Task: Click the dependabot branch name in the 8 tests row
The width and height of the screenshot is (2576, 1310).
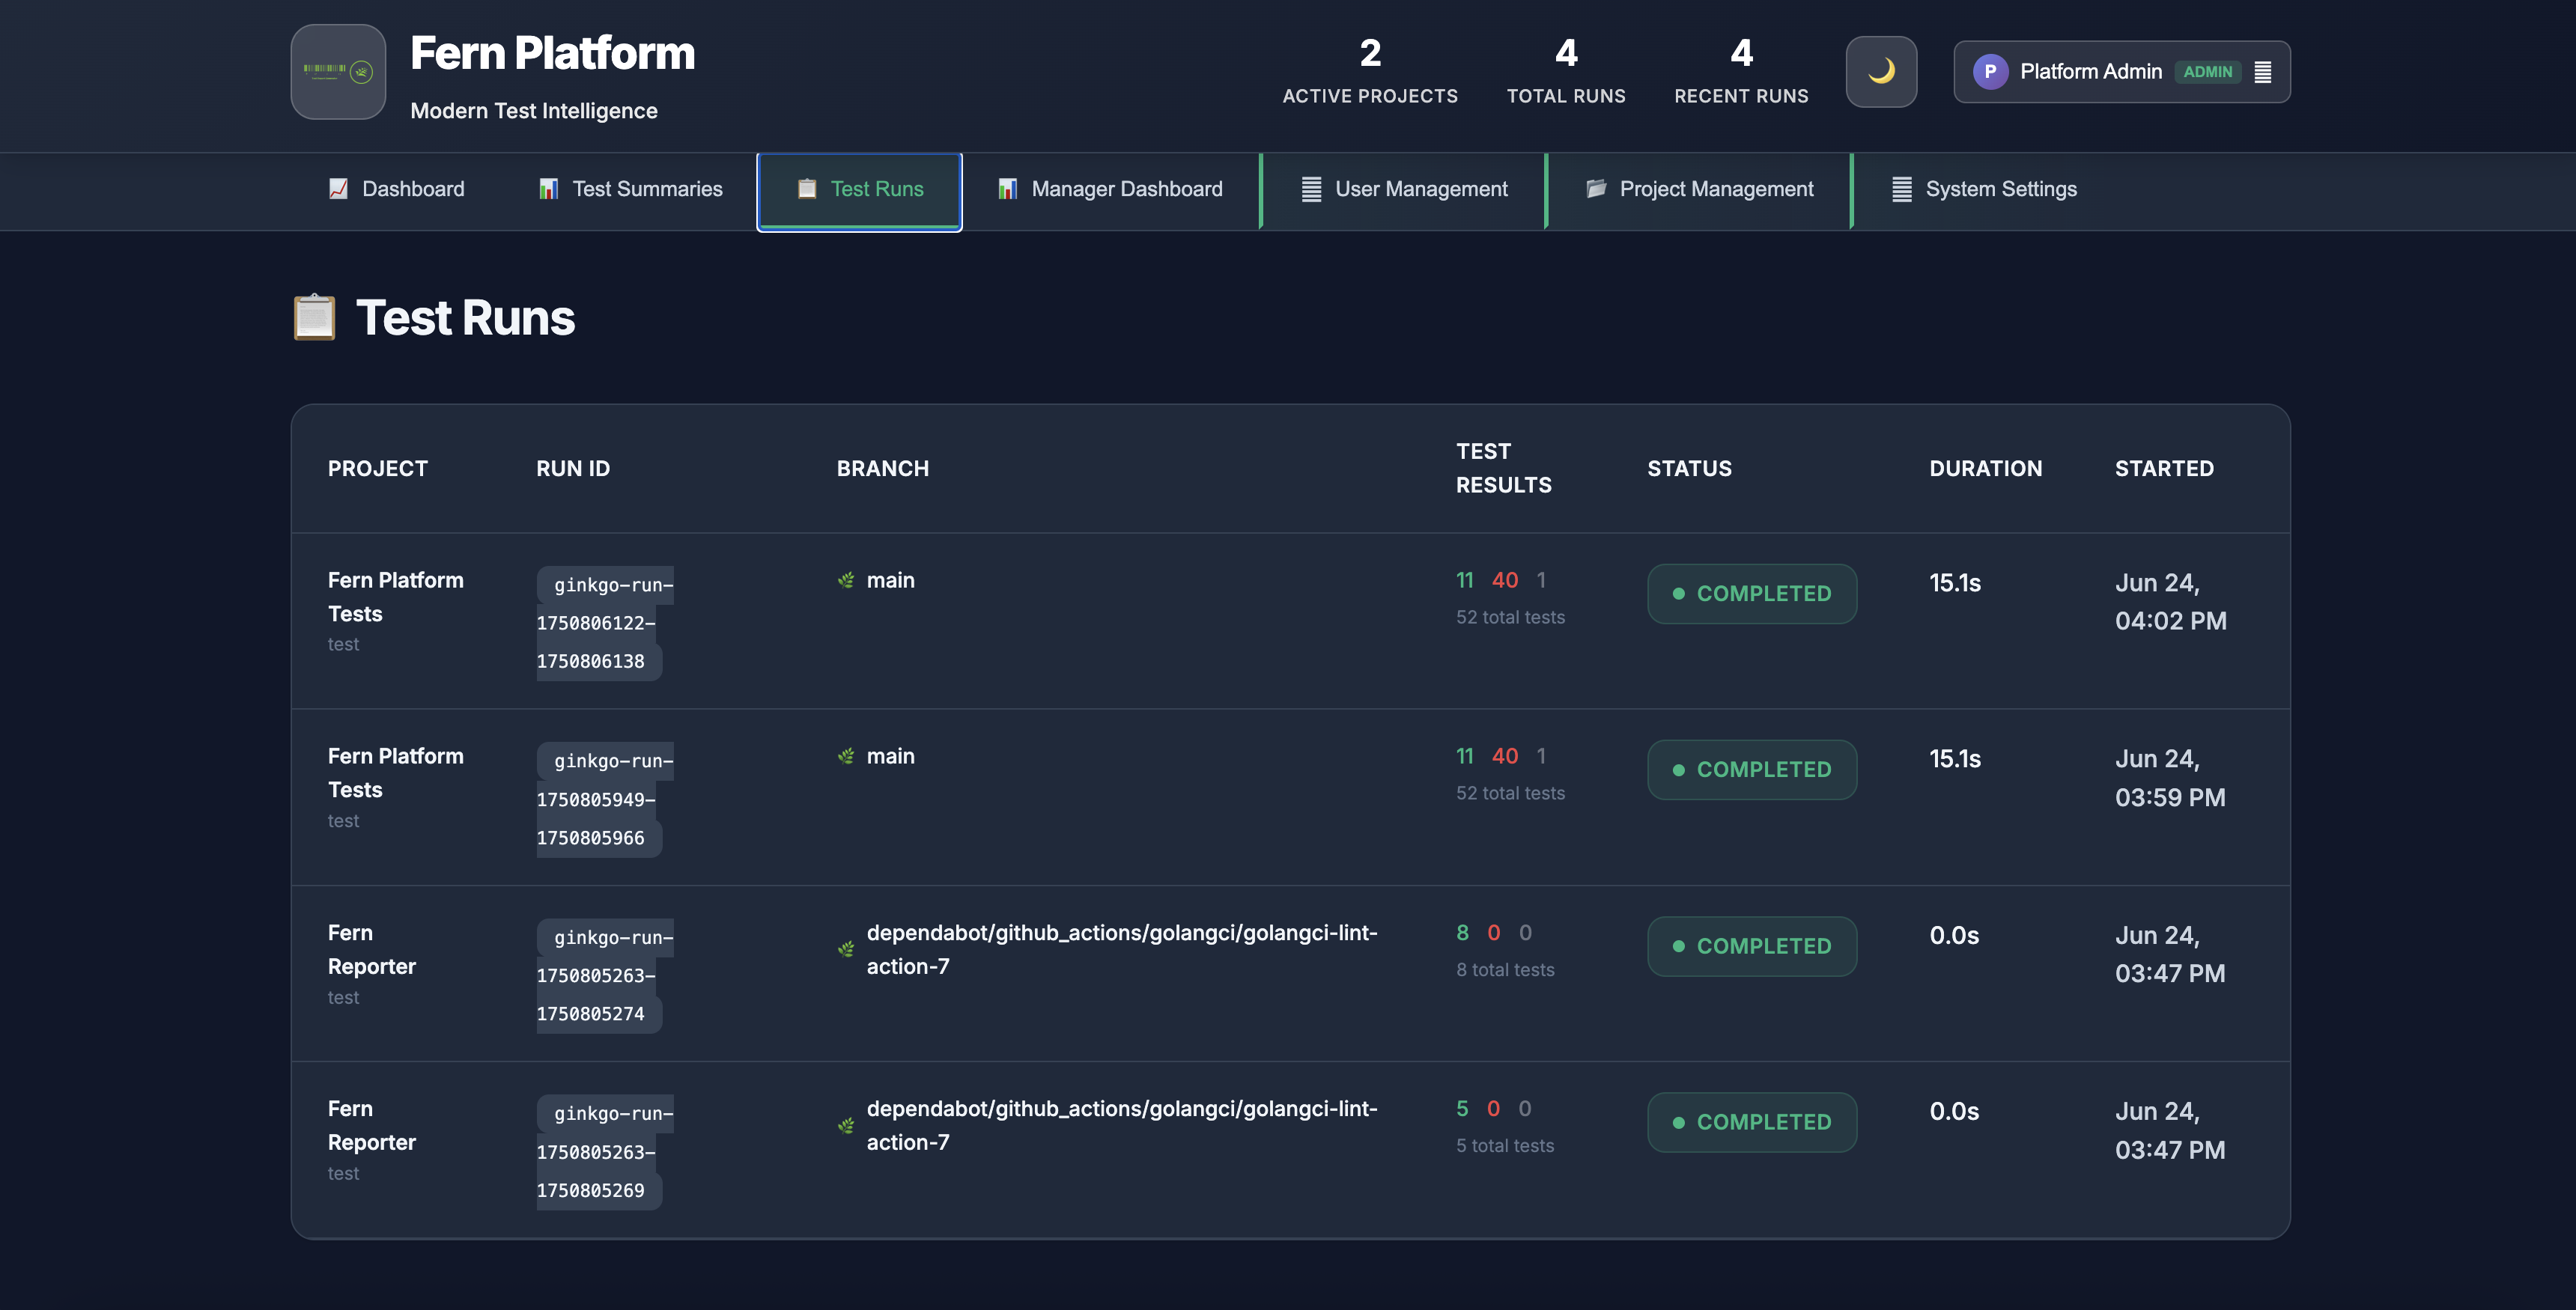Action: coord(1122,949)
